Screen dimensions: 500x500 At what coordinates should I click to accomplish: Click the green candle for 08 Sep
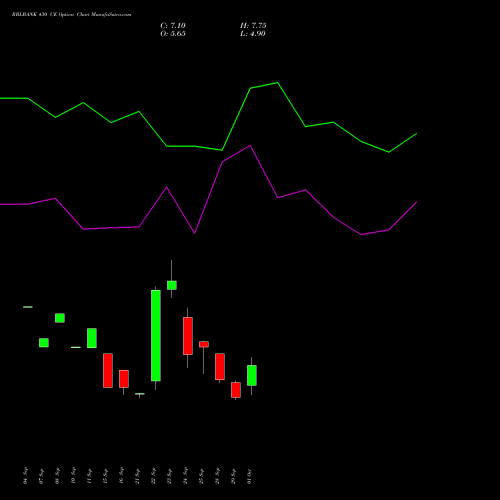[60, 318]
